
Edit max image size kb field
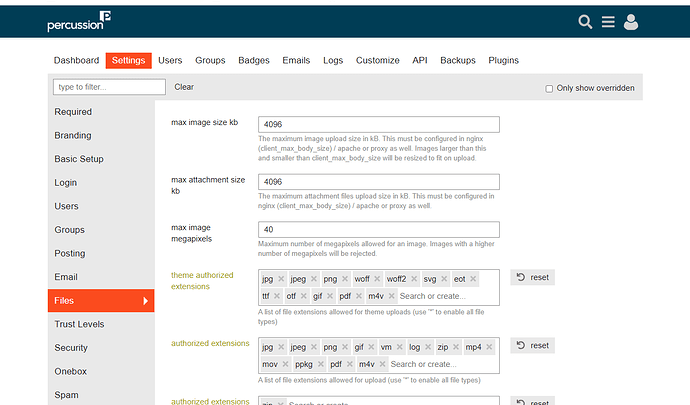pos(379,124)
